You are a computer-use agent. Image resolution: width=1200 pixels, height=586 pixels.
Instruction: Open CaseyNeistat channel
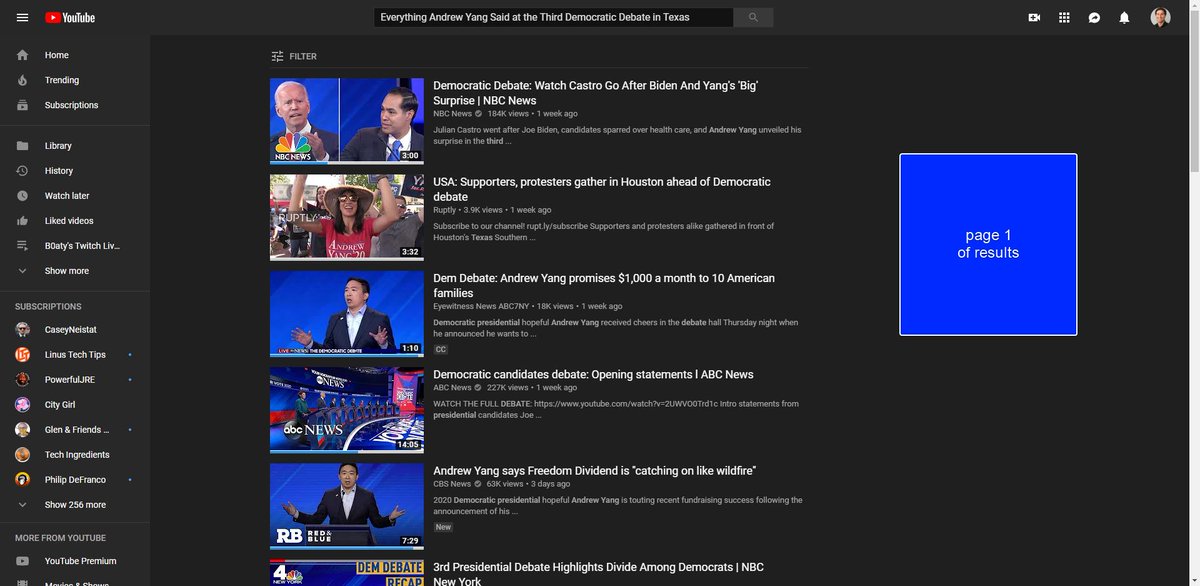75,330
